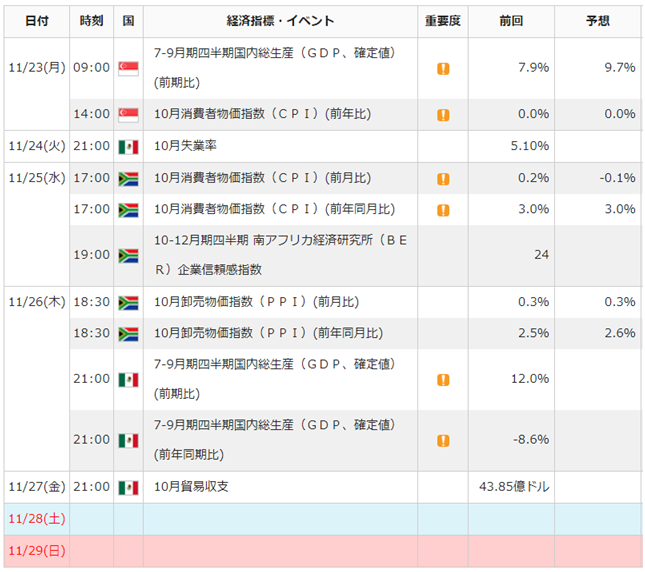Select the 11/29(日) date cell
Screen dimensions: 645x572
point(37,551)
